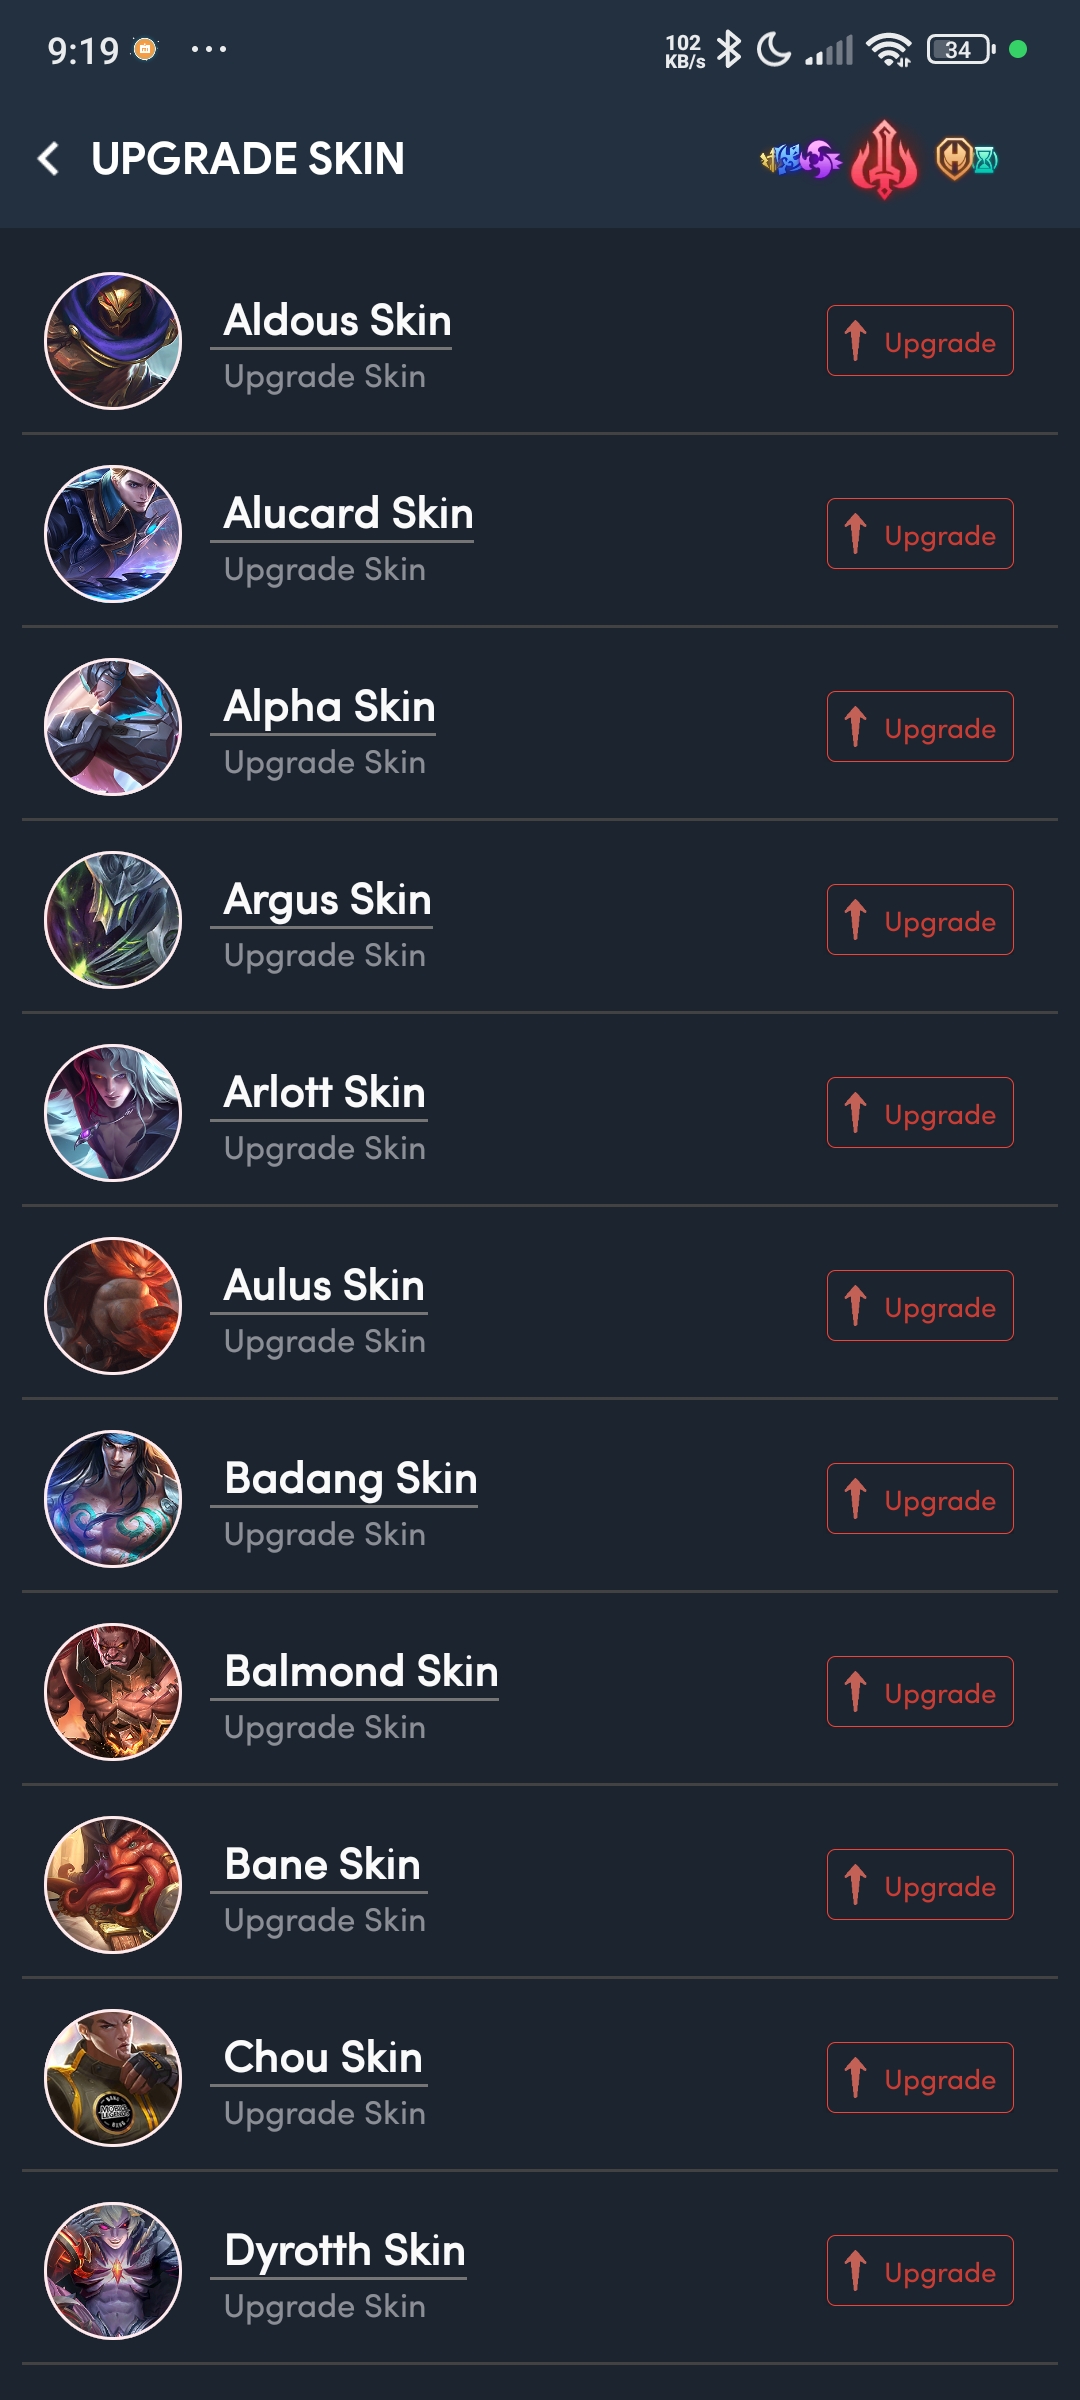Open the Alucard Skin title link
The image size is (1080, 2400).
tap(348, 514)
